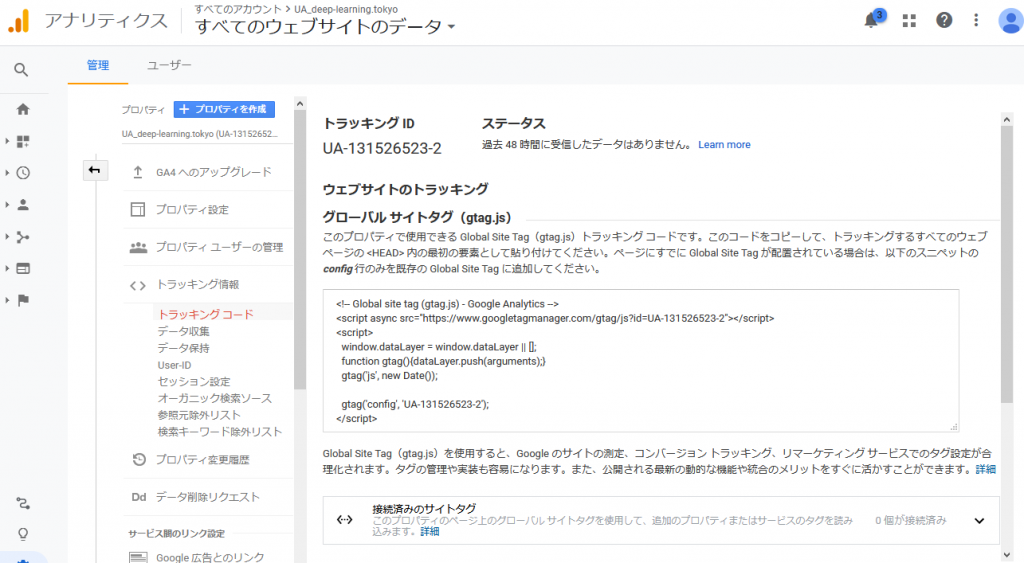Open Audience person icon in sidebar
1024x563 pixels.
23,204
